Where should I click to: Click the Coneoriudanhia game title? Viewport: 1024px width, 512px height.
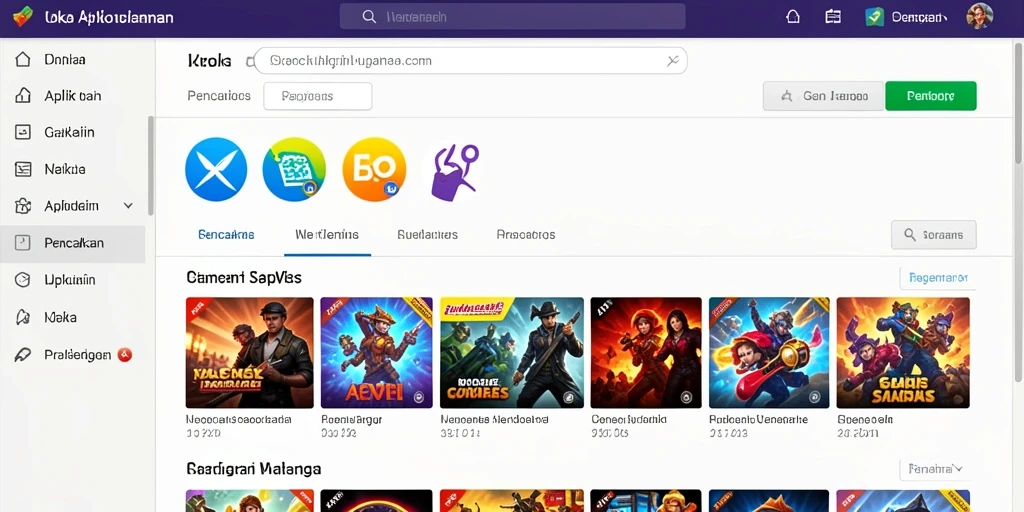(x=628, y=420)
